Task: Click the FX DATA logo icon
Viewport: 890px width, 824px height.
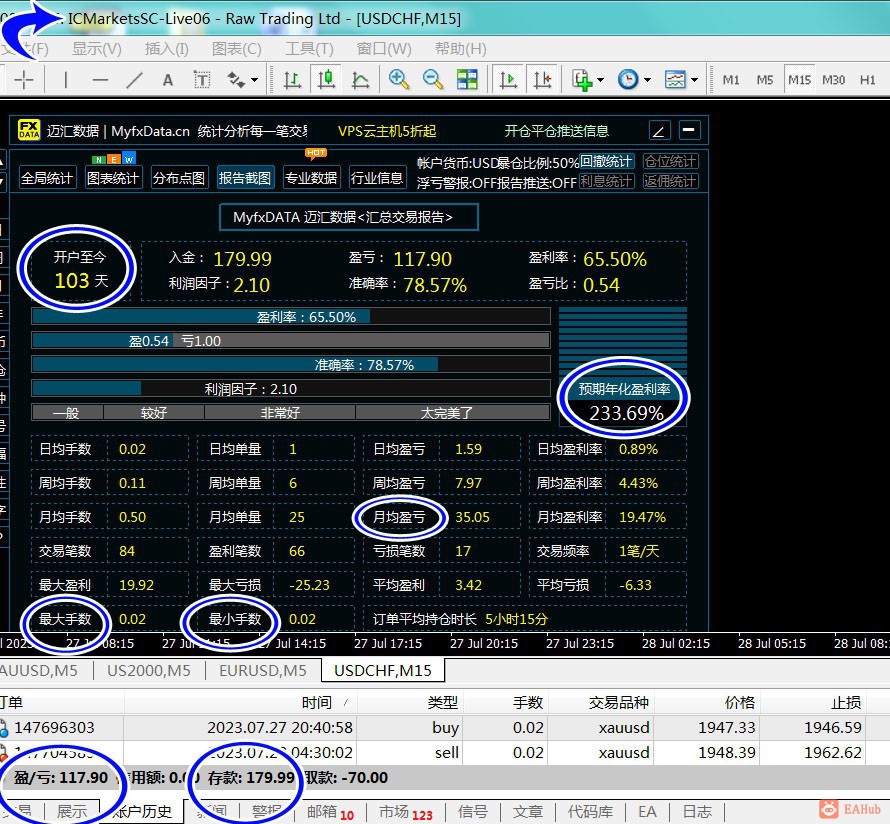Action: [28, 129]
